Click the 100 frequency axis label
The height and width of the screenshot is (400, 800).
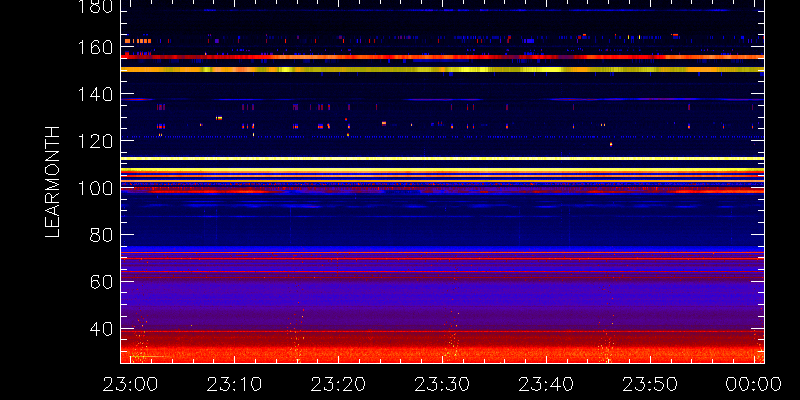(96, 188)
